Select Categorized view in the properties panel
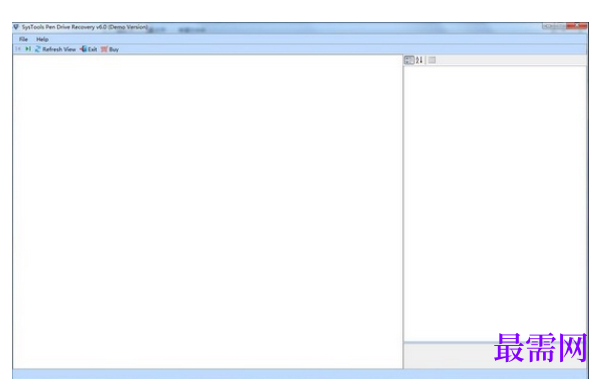This screenshot has height=379, width=606. tap(409, 60)
